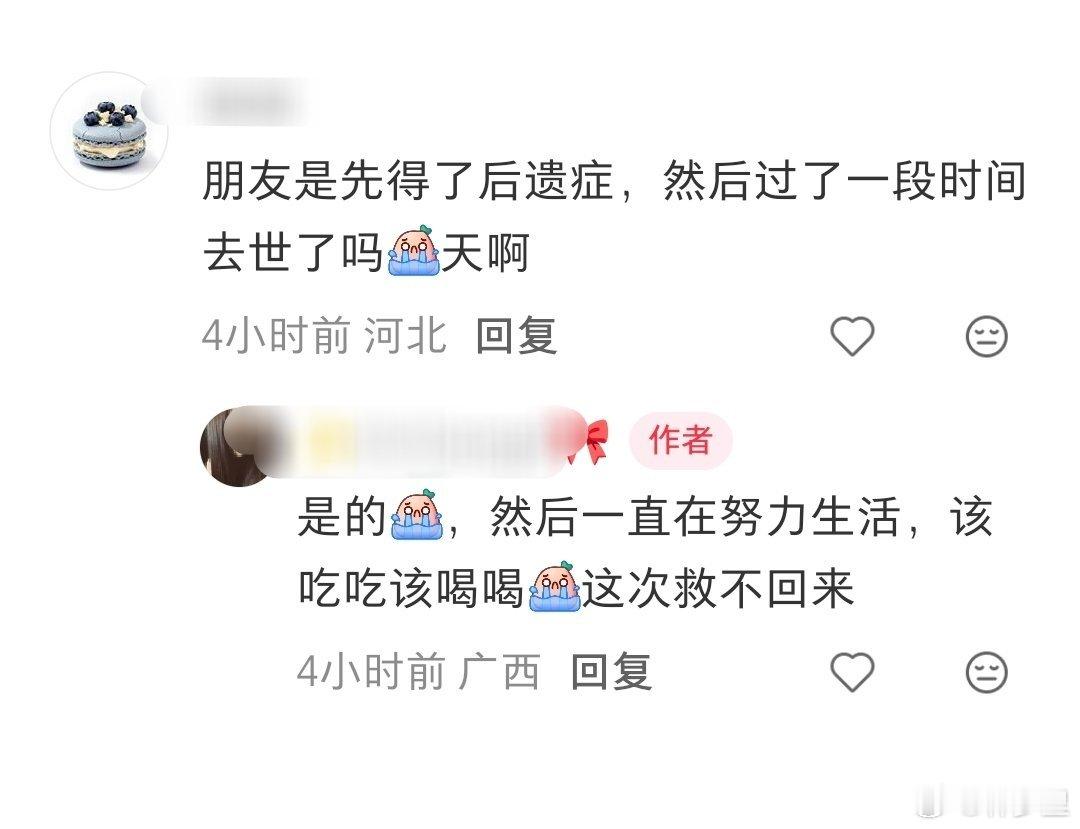Click the 4小时前 广西 timestamp
The image size is (1080, 829).
(419, 672)
